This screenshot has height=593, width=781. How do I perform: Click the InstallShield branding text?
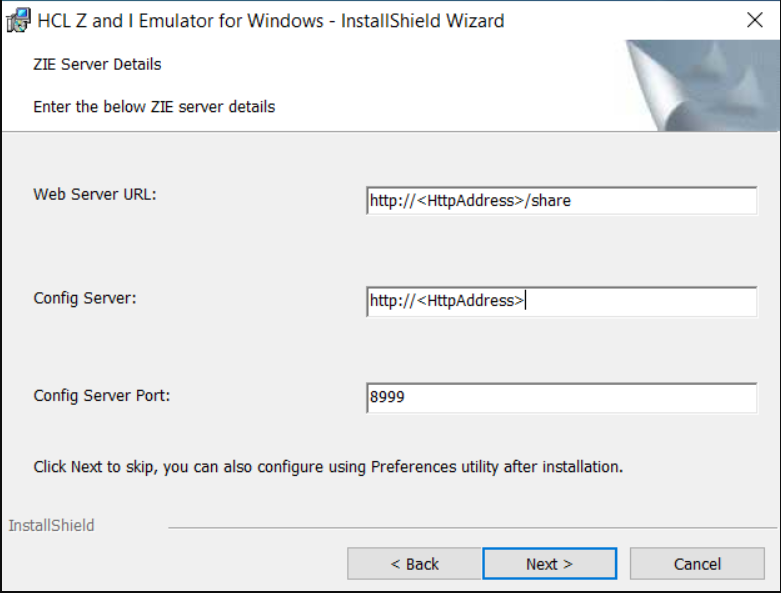pos(51,525)
